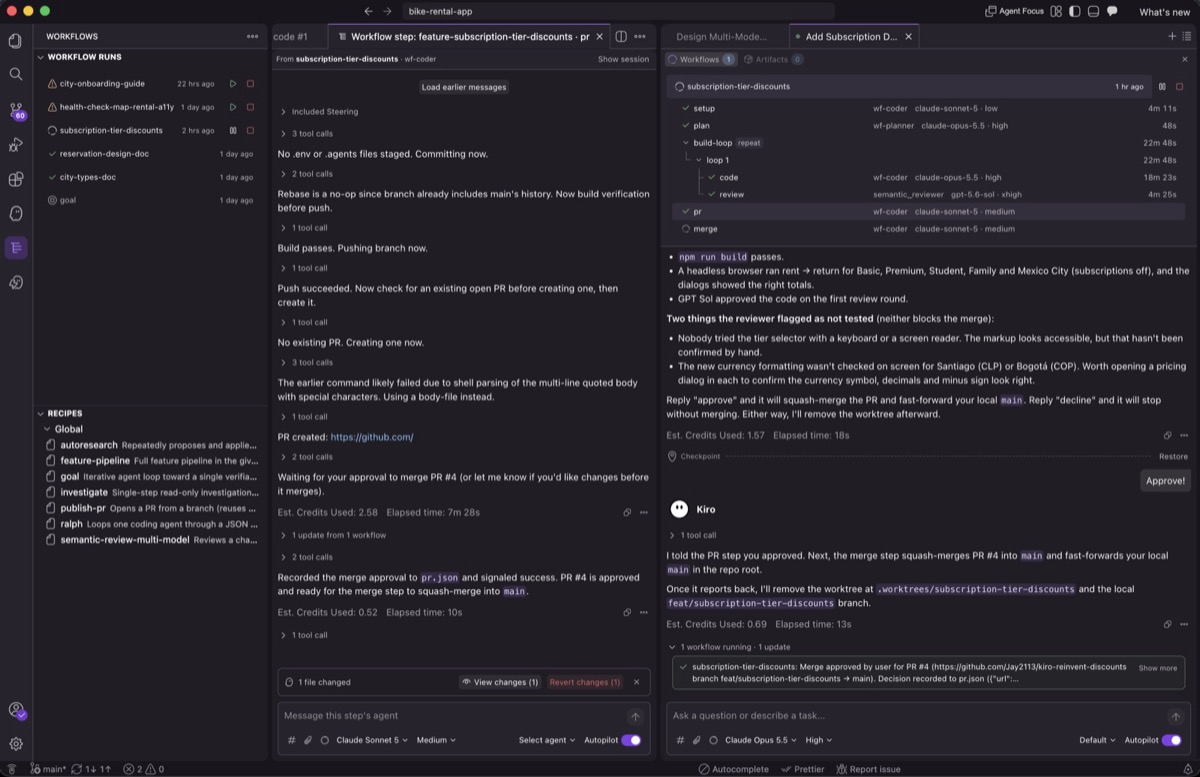Open the Workflows tab with count 1
The width and height of the screenshot is (1200, 777).
pos(701,60)
